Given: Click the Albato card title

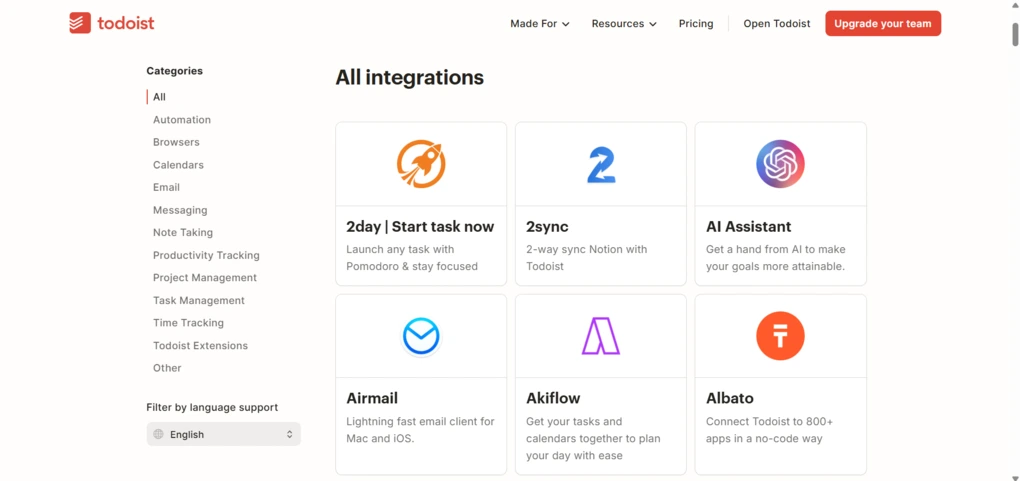Looking at the screenshot, I should (730, 398).
